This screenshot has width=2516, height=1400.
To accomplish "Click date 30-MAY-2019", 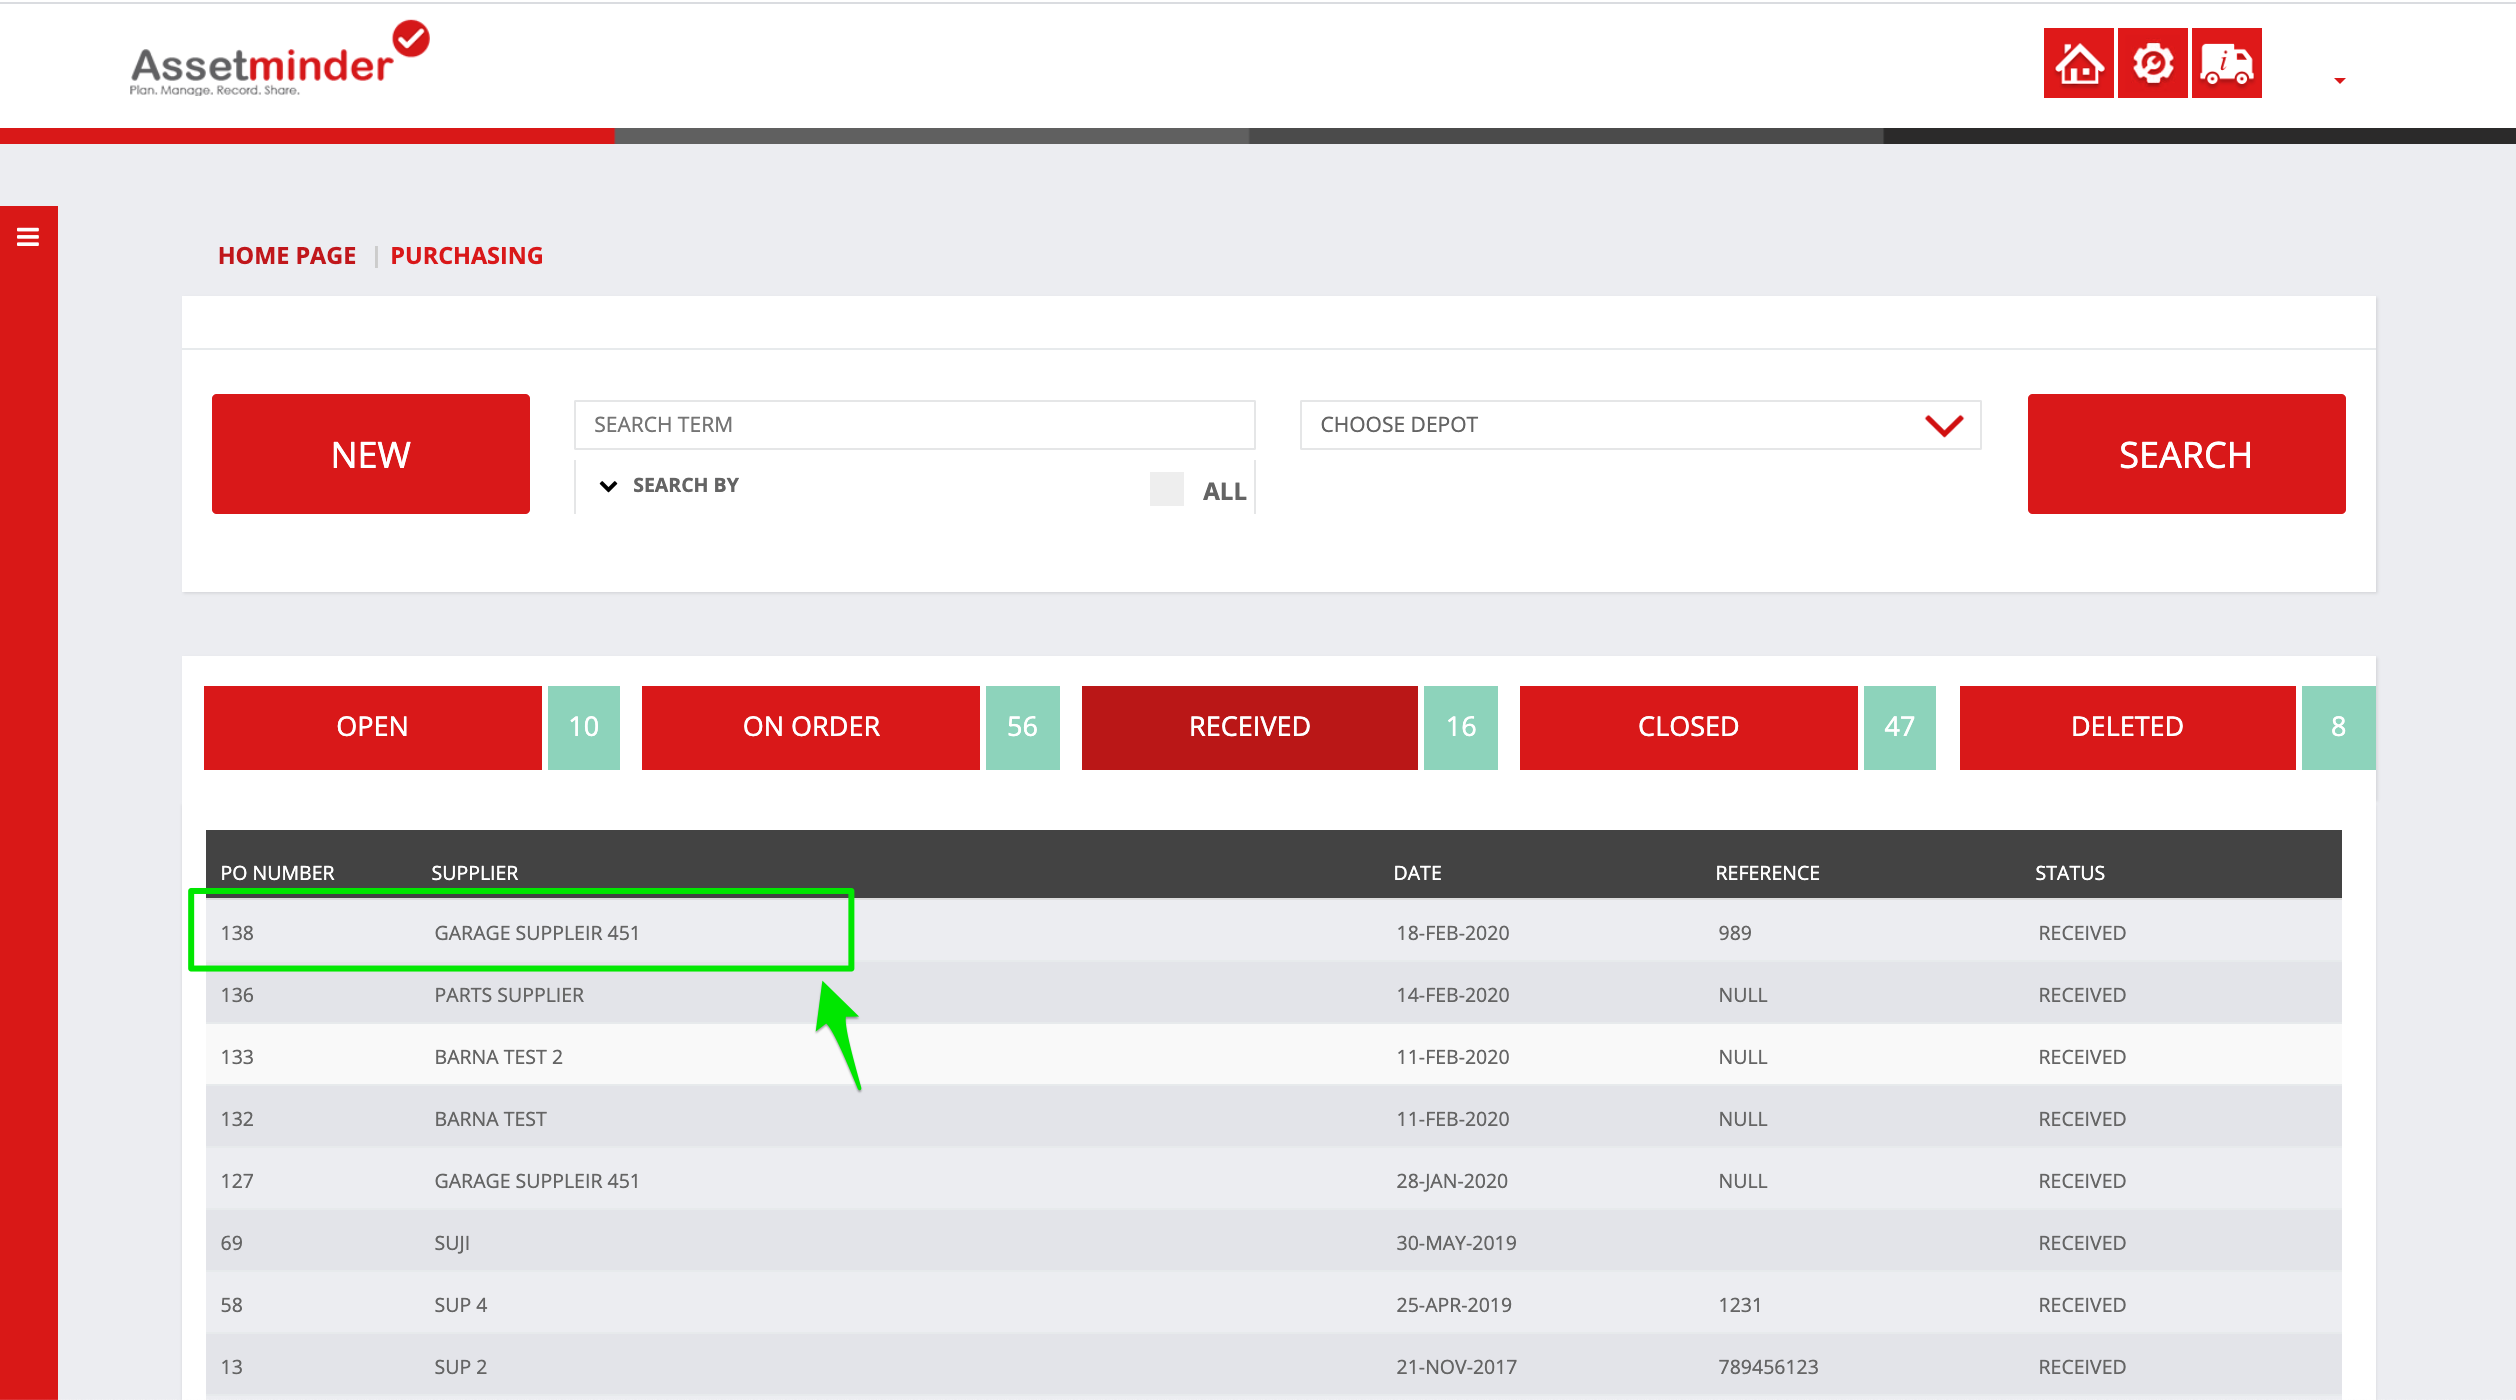I will point(1456,1243).
